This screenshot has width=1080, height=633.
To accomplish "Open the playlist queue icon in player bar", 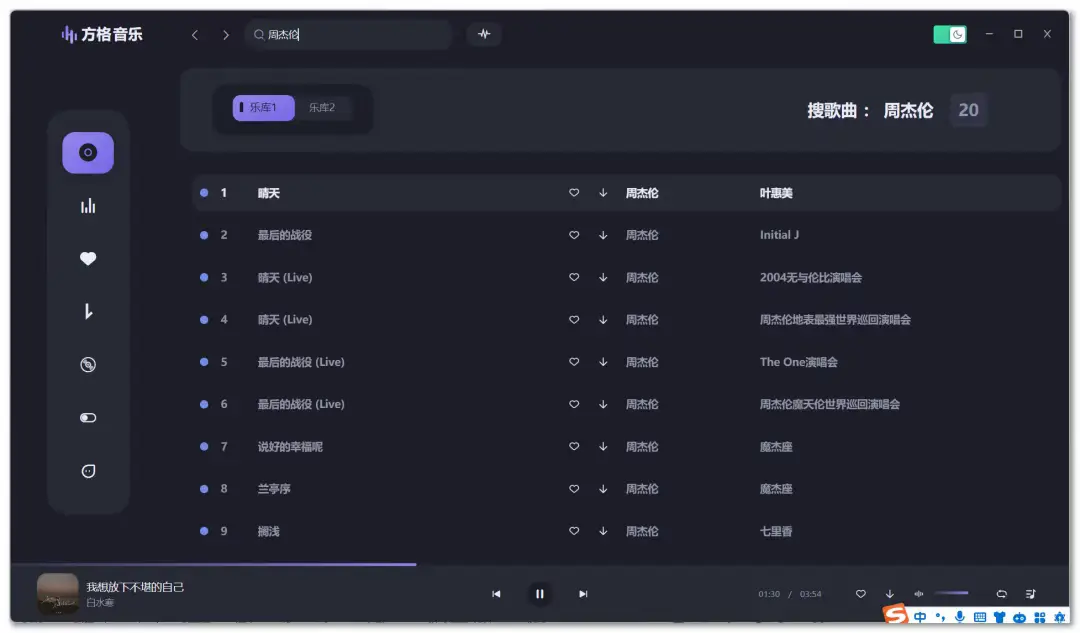I will (1031, 594).
